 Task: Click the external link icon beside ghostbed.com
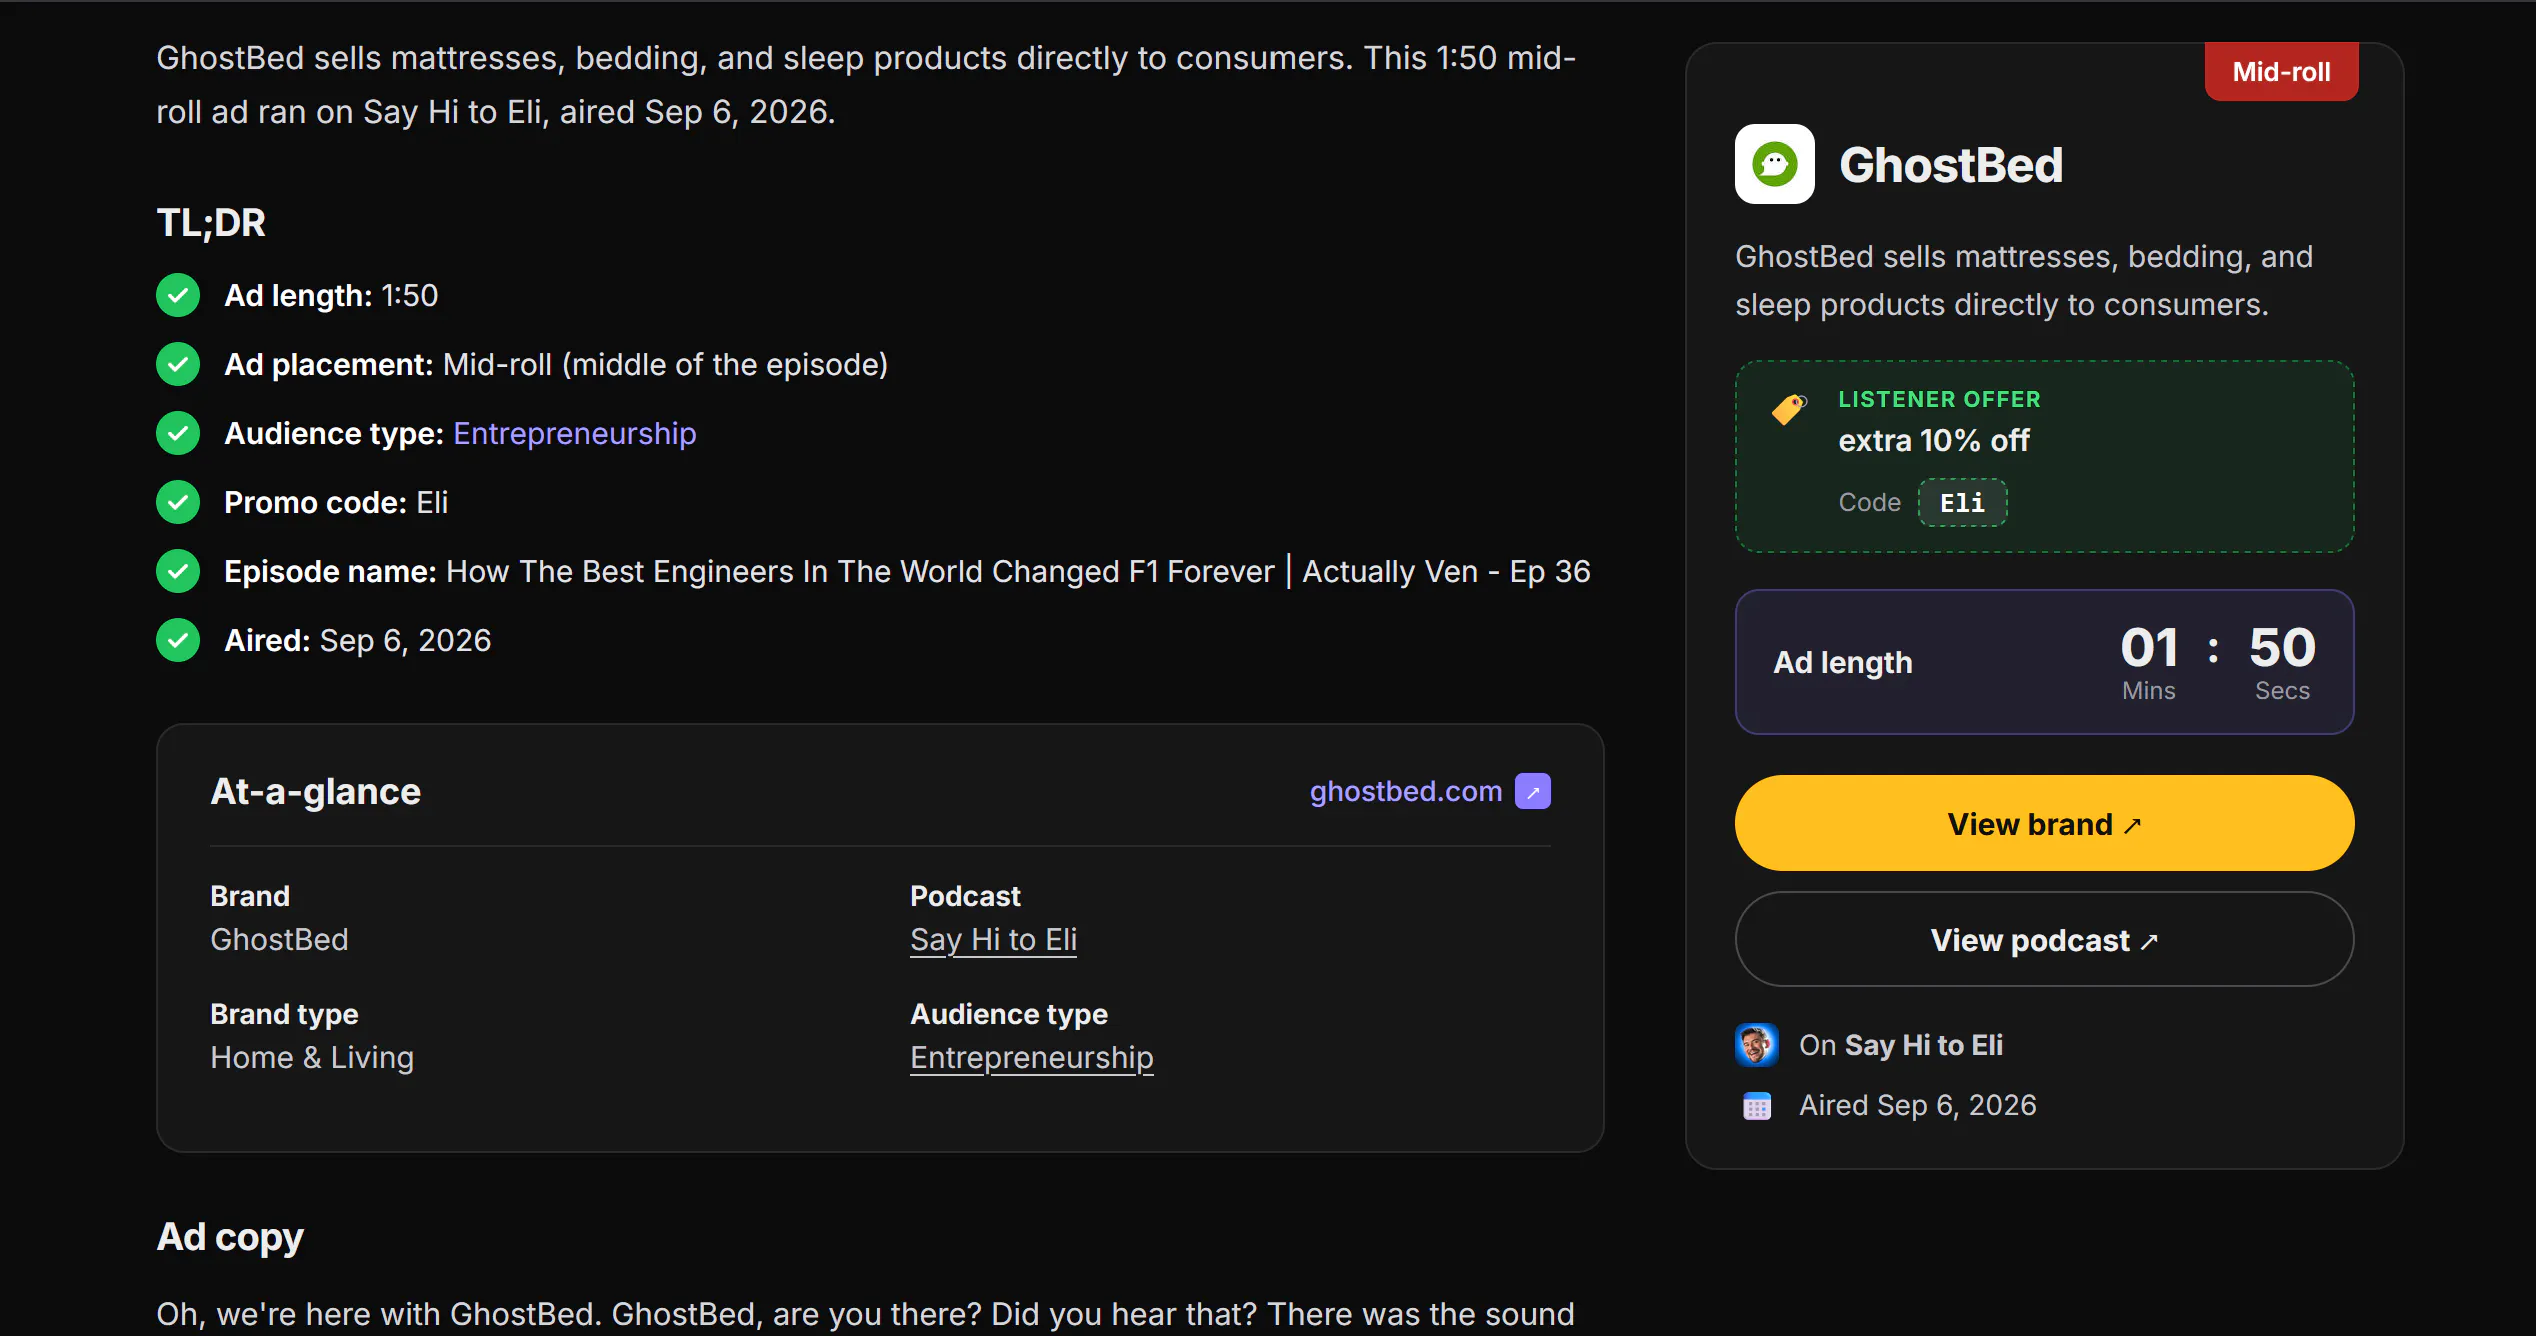tap(1532, 791)
